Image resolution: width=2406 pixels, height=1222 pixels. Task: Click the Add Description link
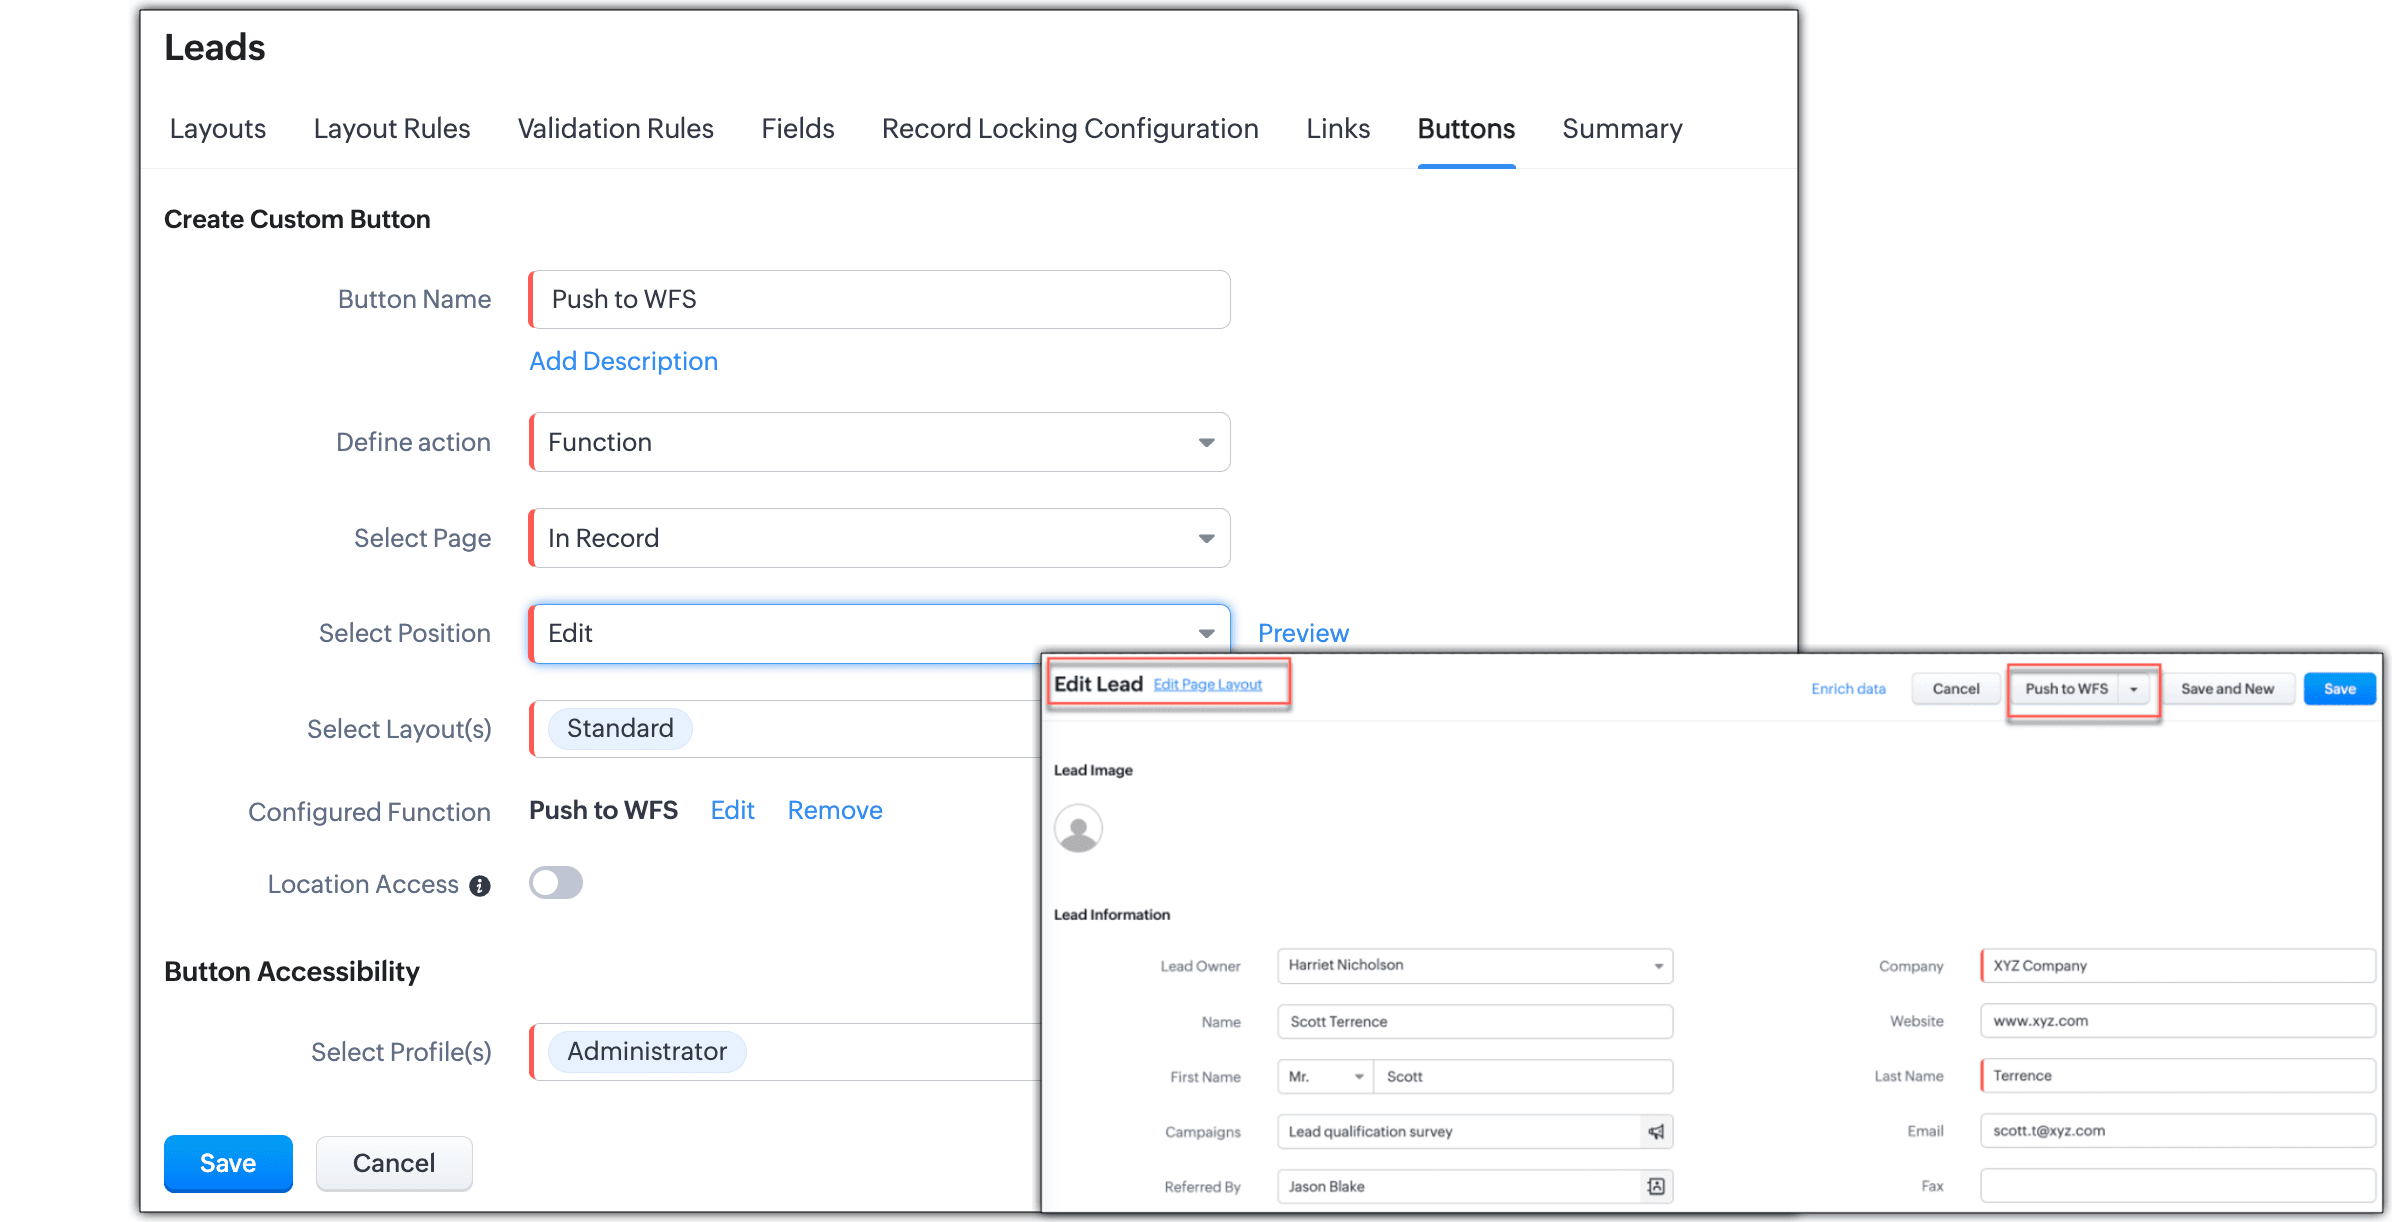[623, 361]
